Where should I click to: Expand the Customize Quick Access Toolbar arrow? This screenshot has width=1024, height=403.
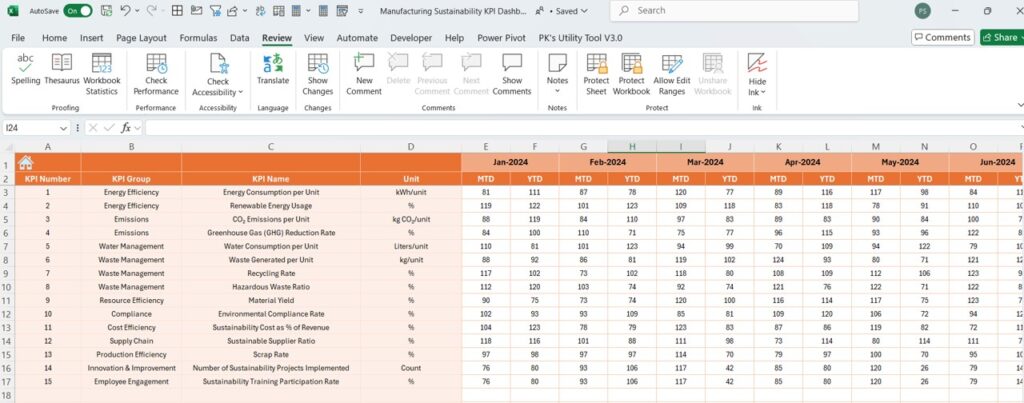point(361,11)
